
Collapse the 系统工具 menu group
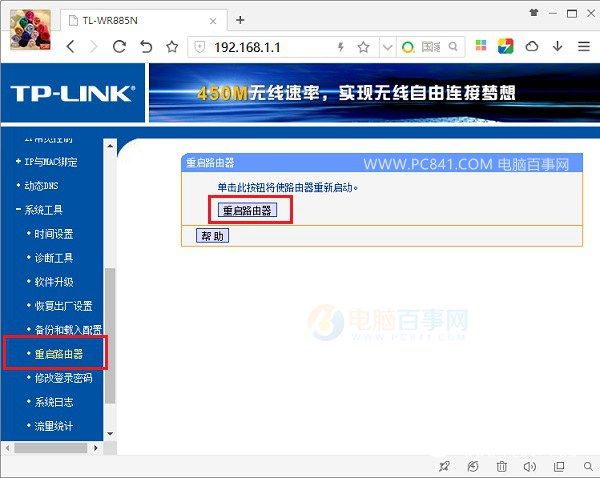[40, 210]
